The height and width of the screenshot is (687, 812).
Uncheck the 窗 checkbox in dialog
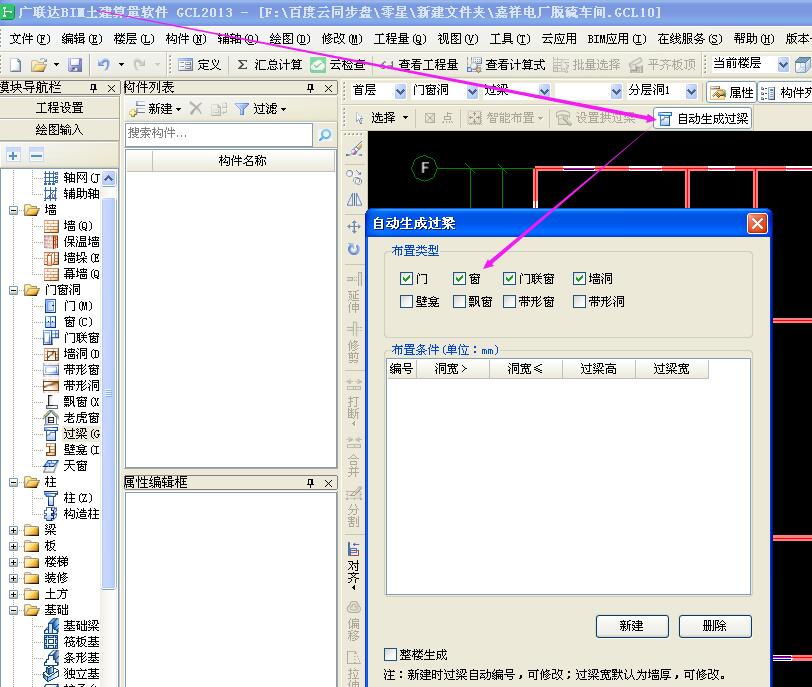click(x=459, y=279)
